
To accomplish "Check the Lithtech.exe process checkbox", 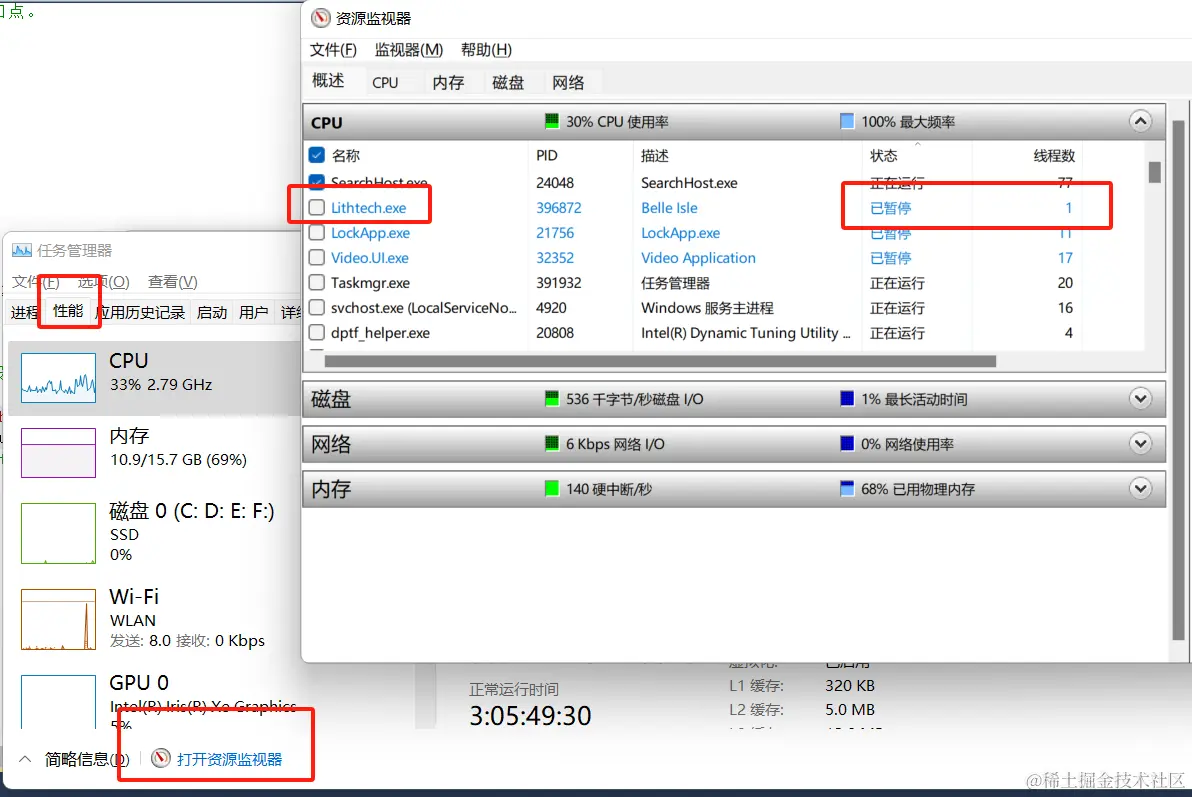I will [317, 208].
